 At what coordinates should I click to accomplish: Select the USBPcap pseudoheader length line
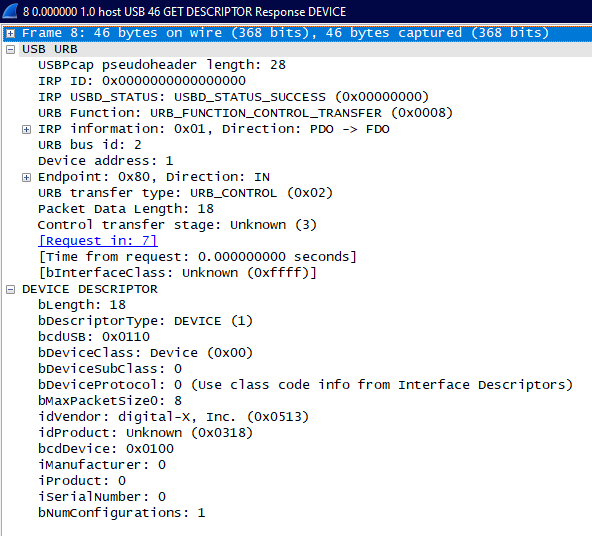click(162, 65)
